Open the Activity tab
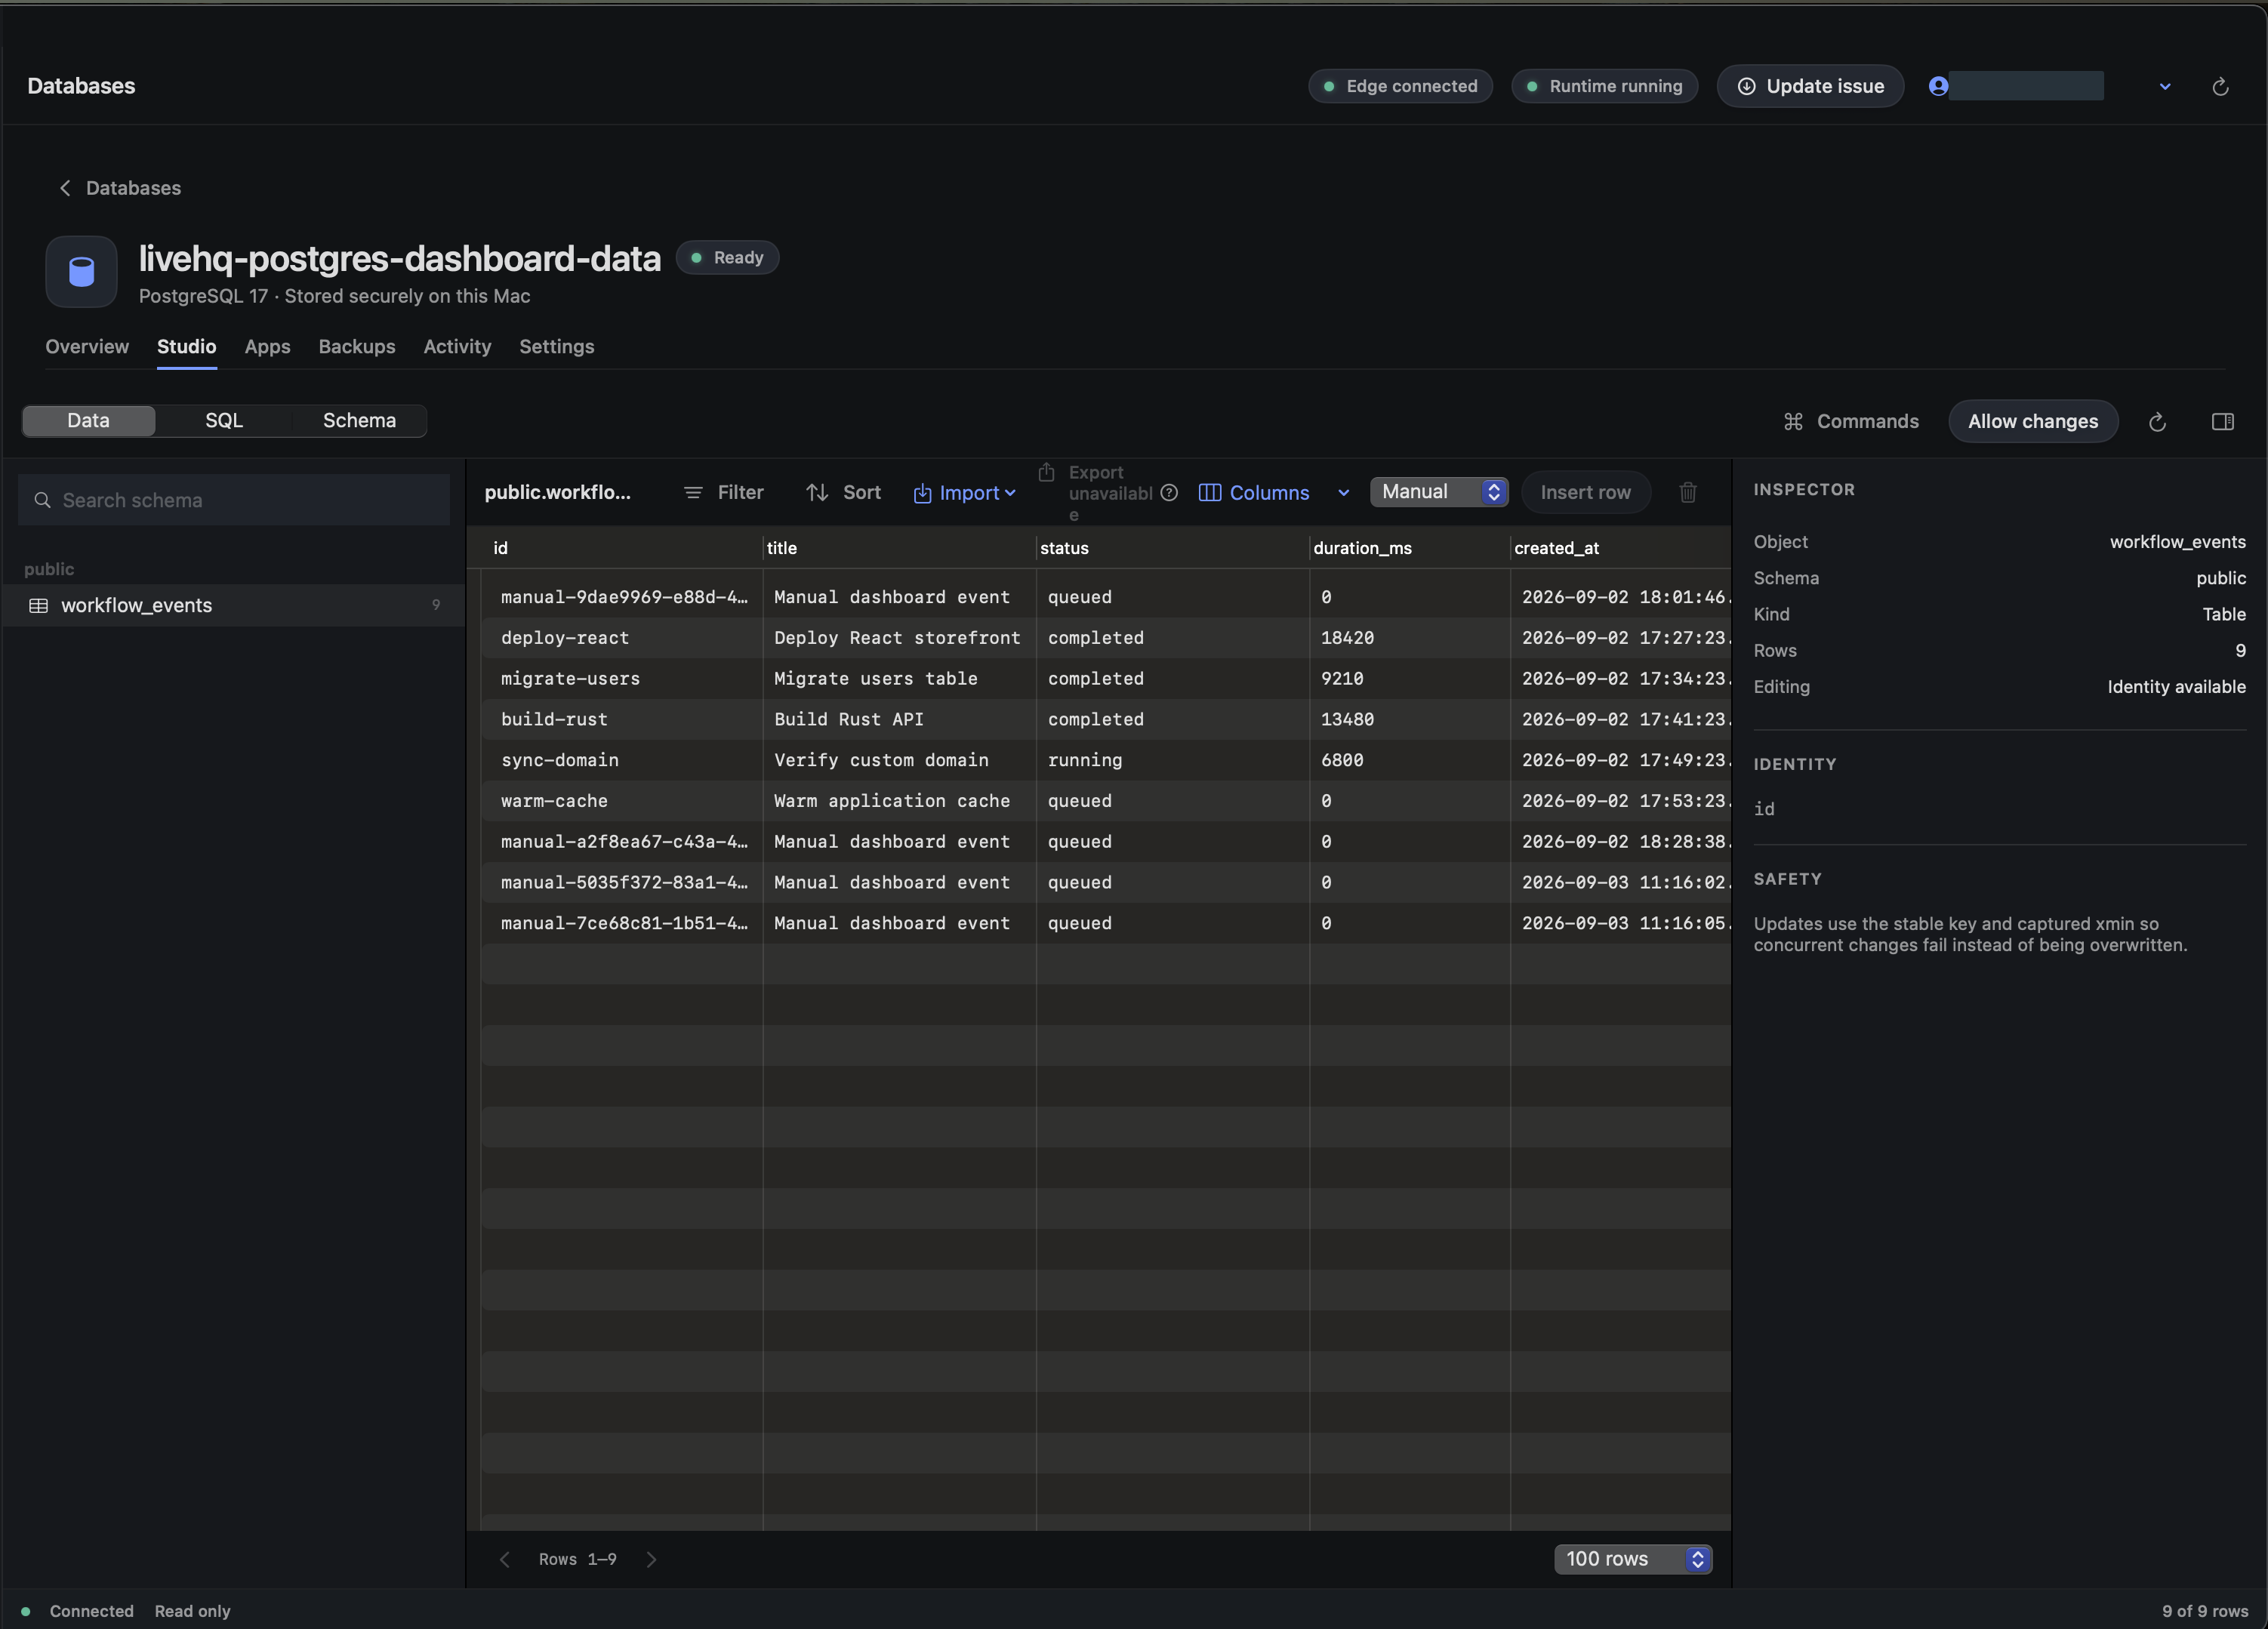 click(x=457, y=346)
